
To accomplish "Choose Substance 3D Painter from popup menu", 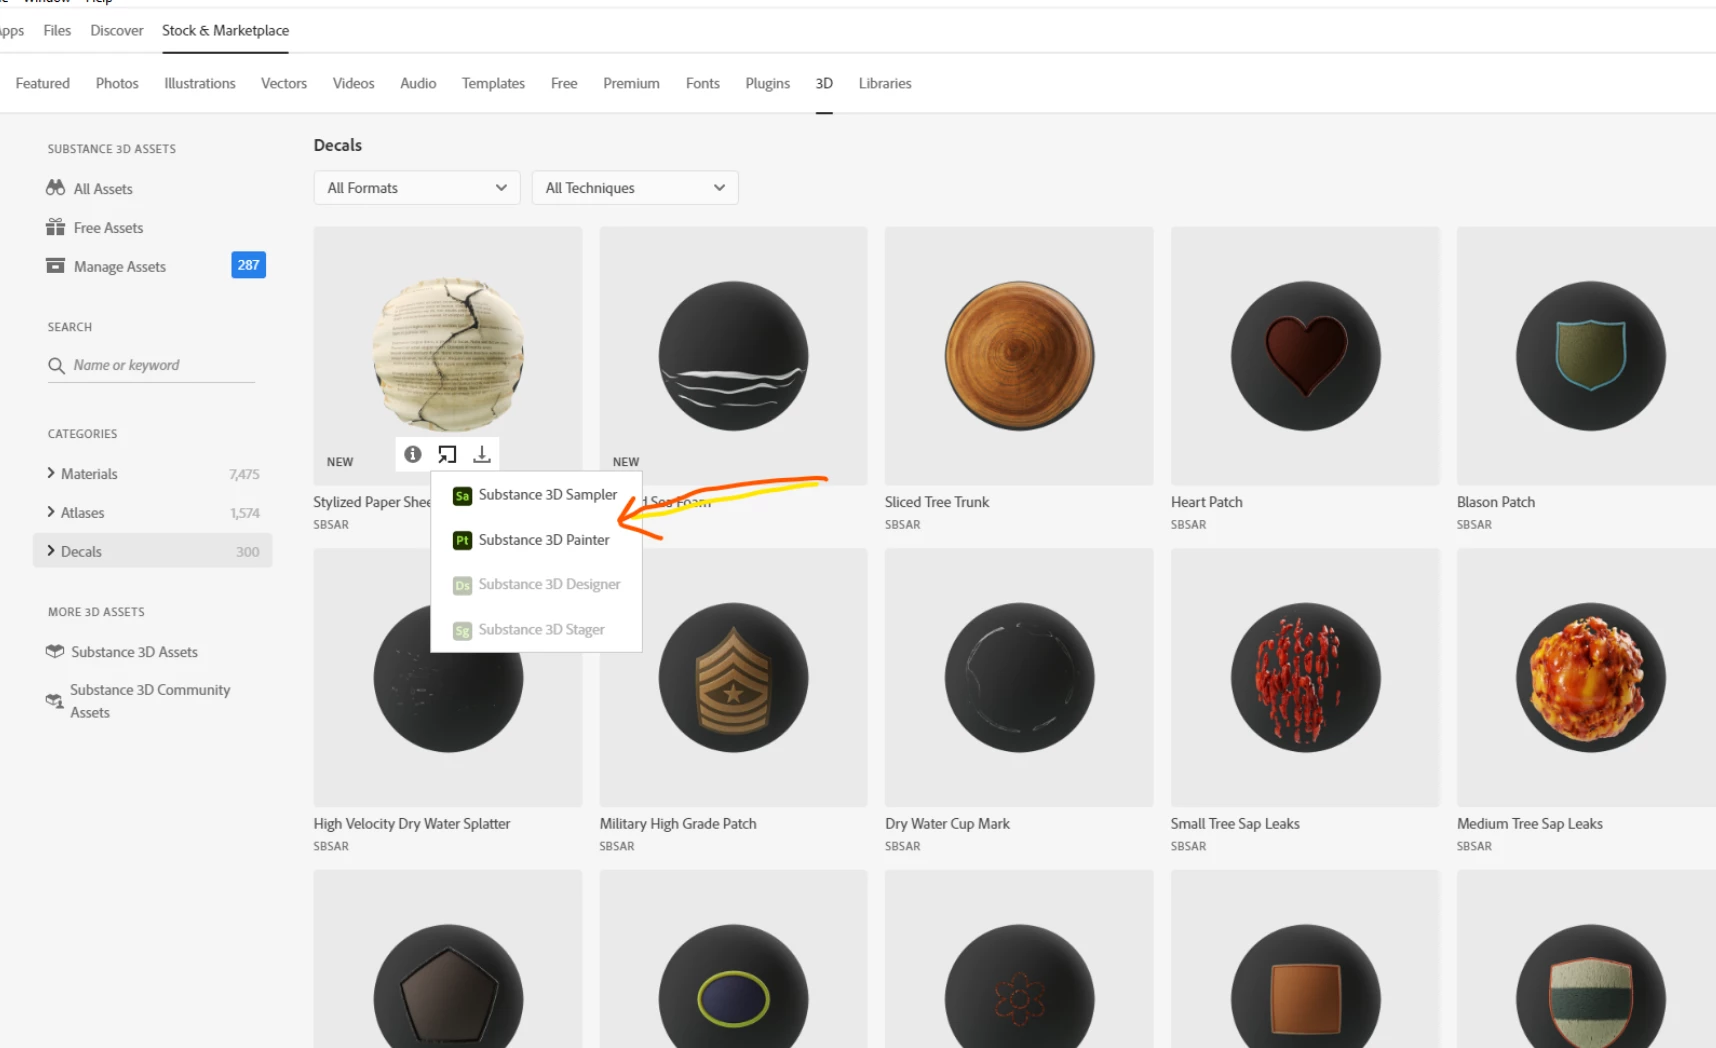I will click(536, 540).
